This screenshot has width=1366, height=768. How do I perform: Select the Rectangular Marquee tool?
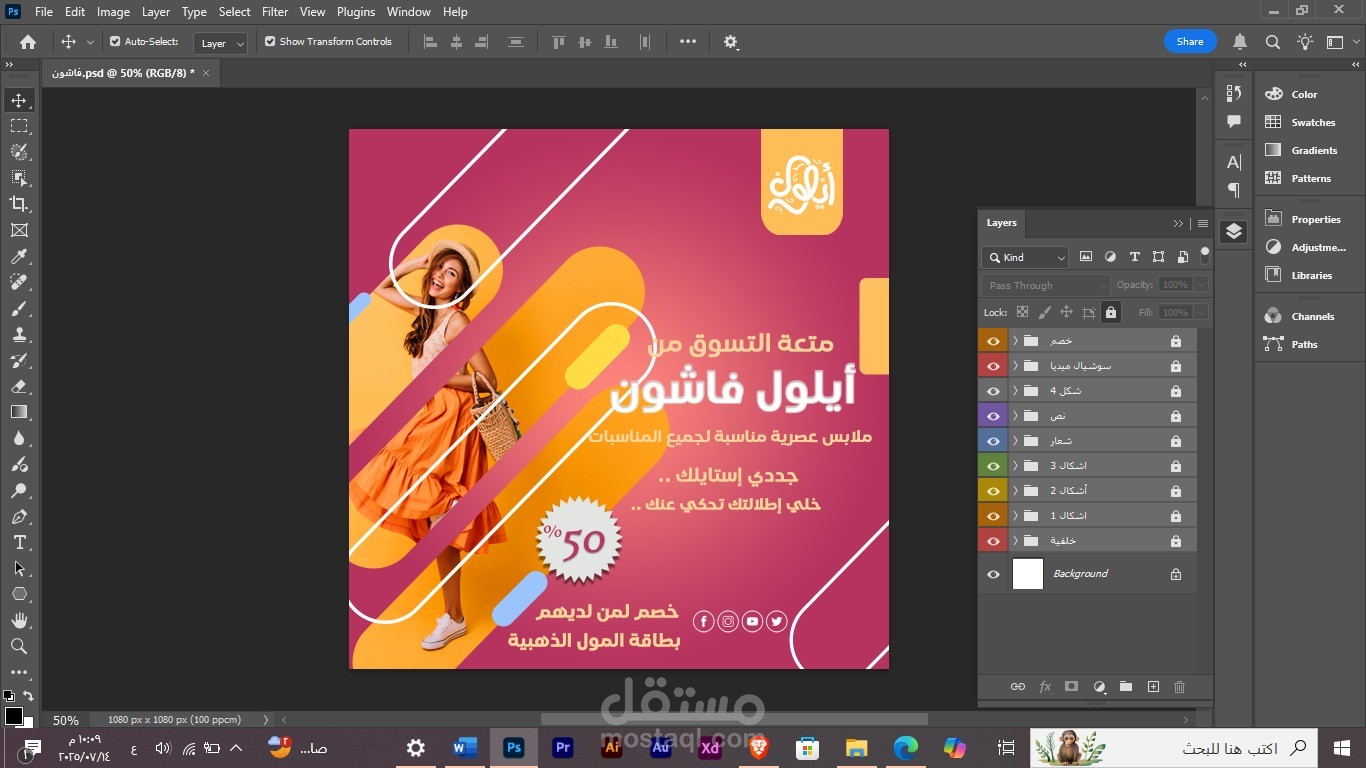19,126
